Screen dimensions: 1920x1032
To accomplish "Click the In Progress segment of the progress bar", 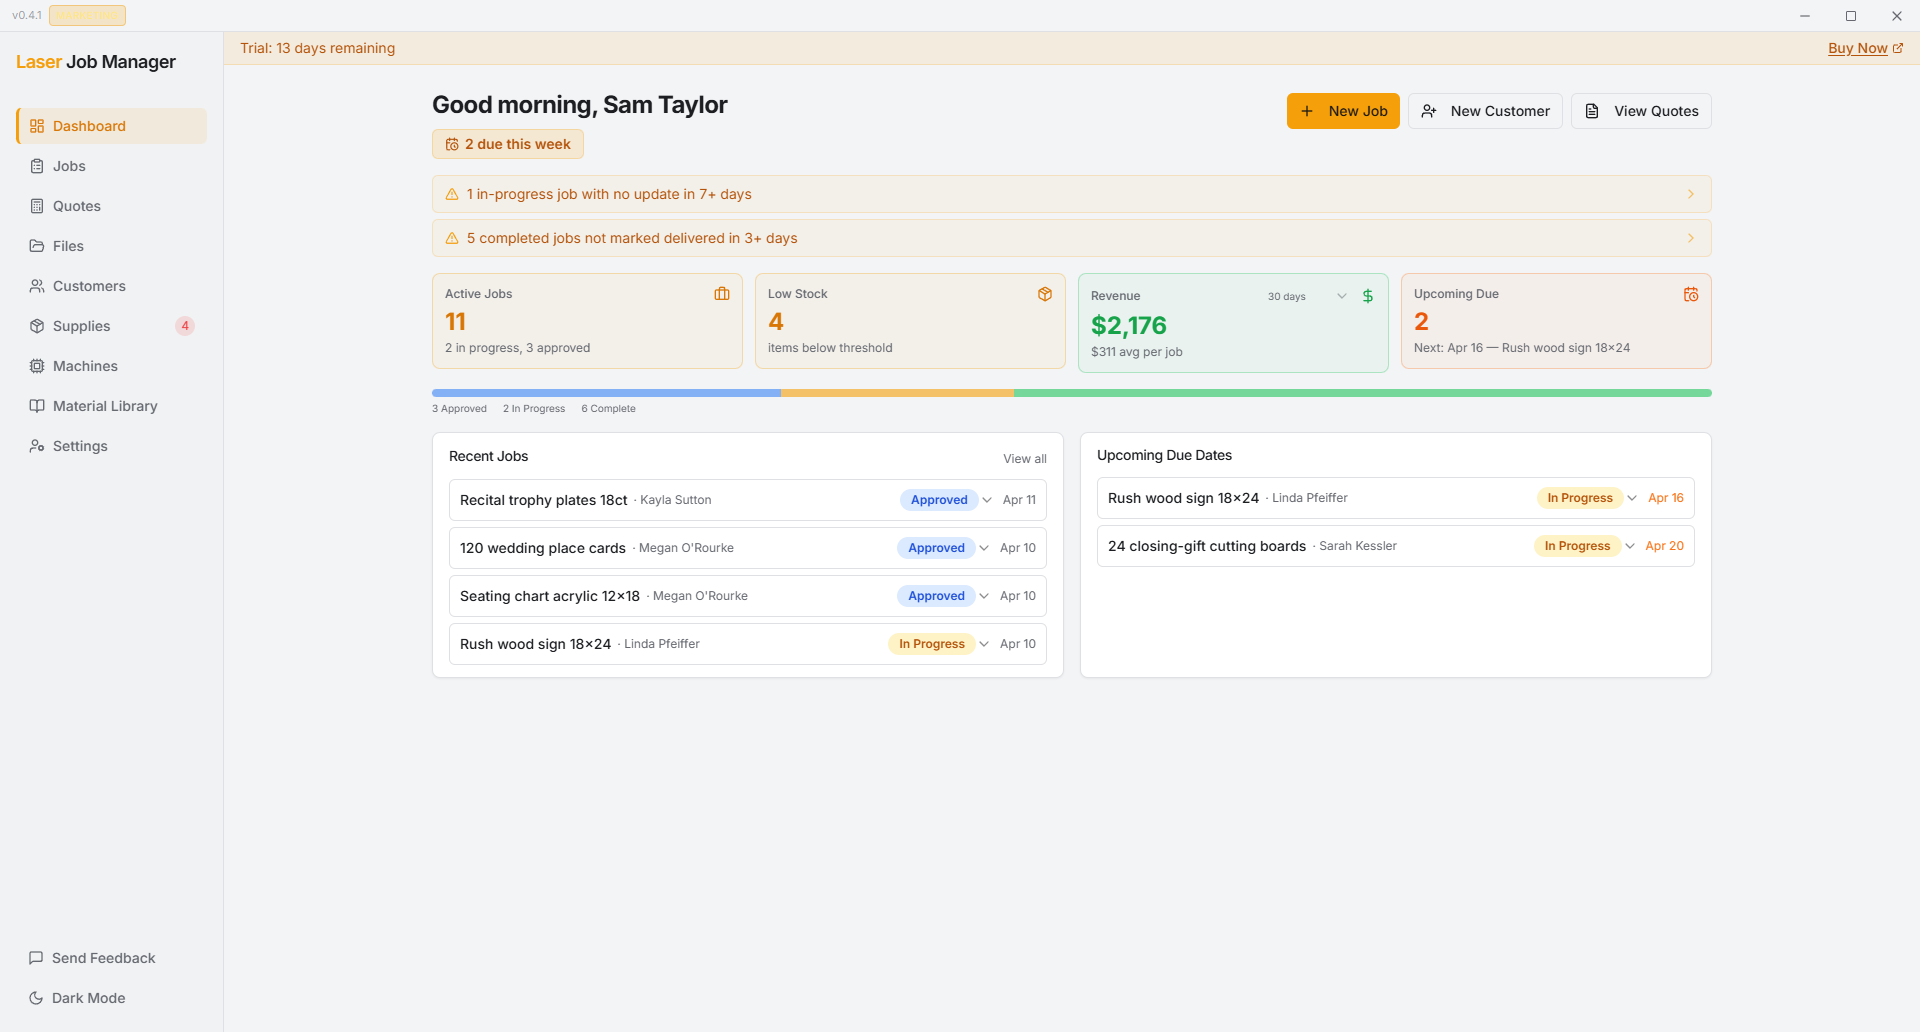I will point(895,392).
